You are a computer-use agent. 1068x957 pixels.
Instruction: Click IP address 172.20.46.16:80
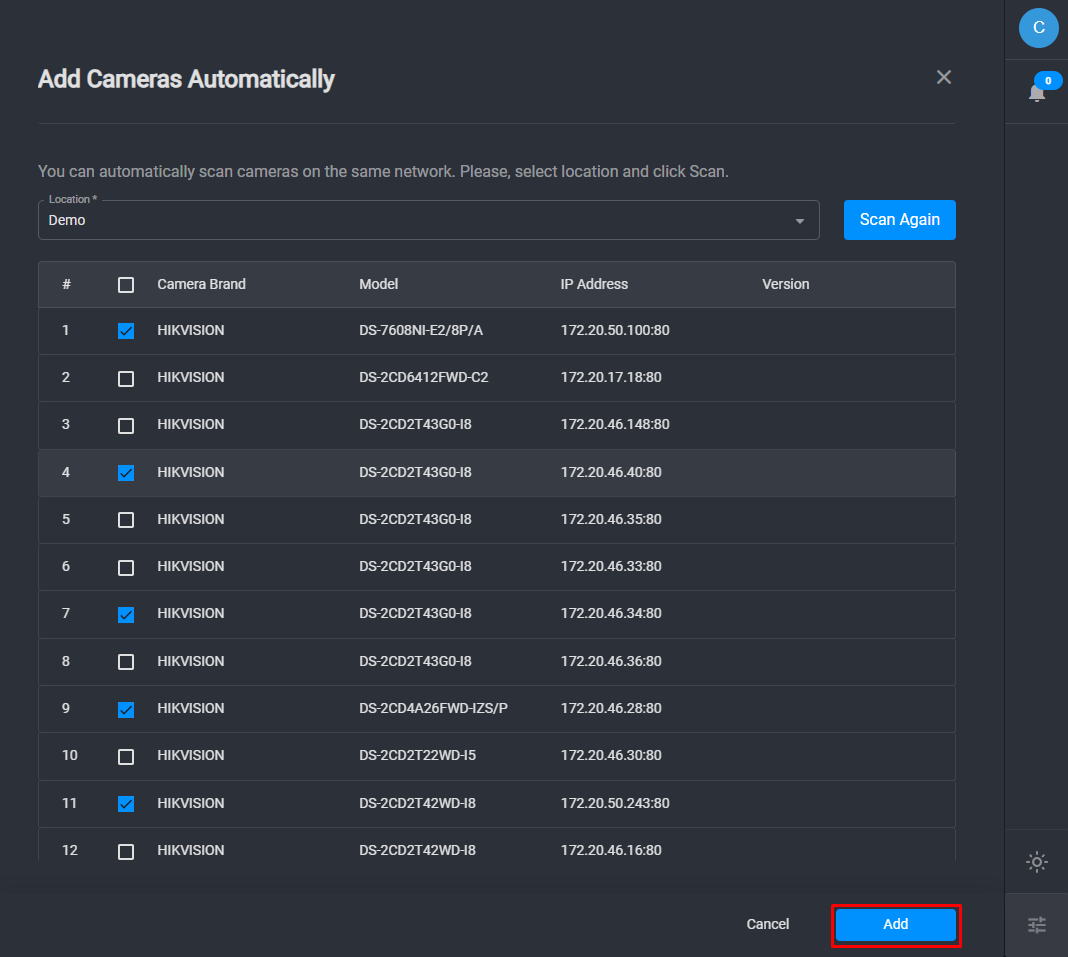611,850
